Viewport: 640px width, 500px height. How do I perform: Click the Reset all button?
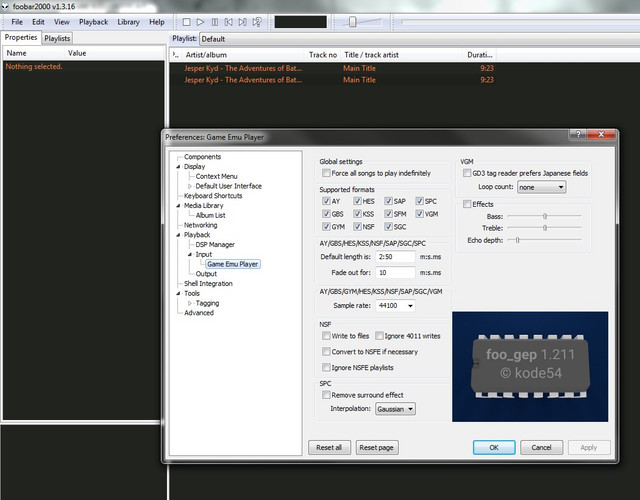pos(329,447)
